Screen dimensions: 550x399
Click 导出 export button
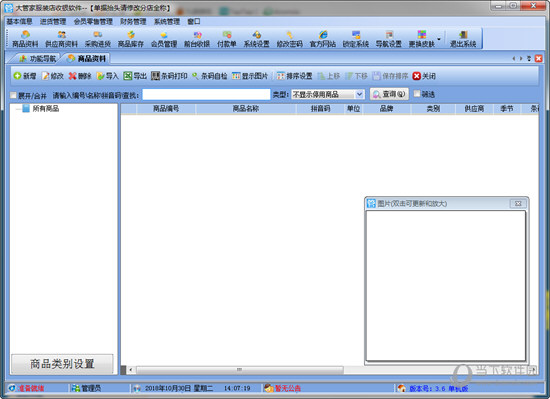click(135, 76)
